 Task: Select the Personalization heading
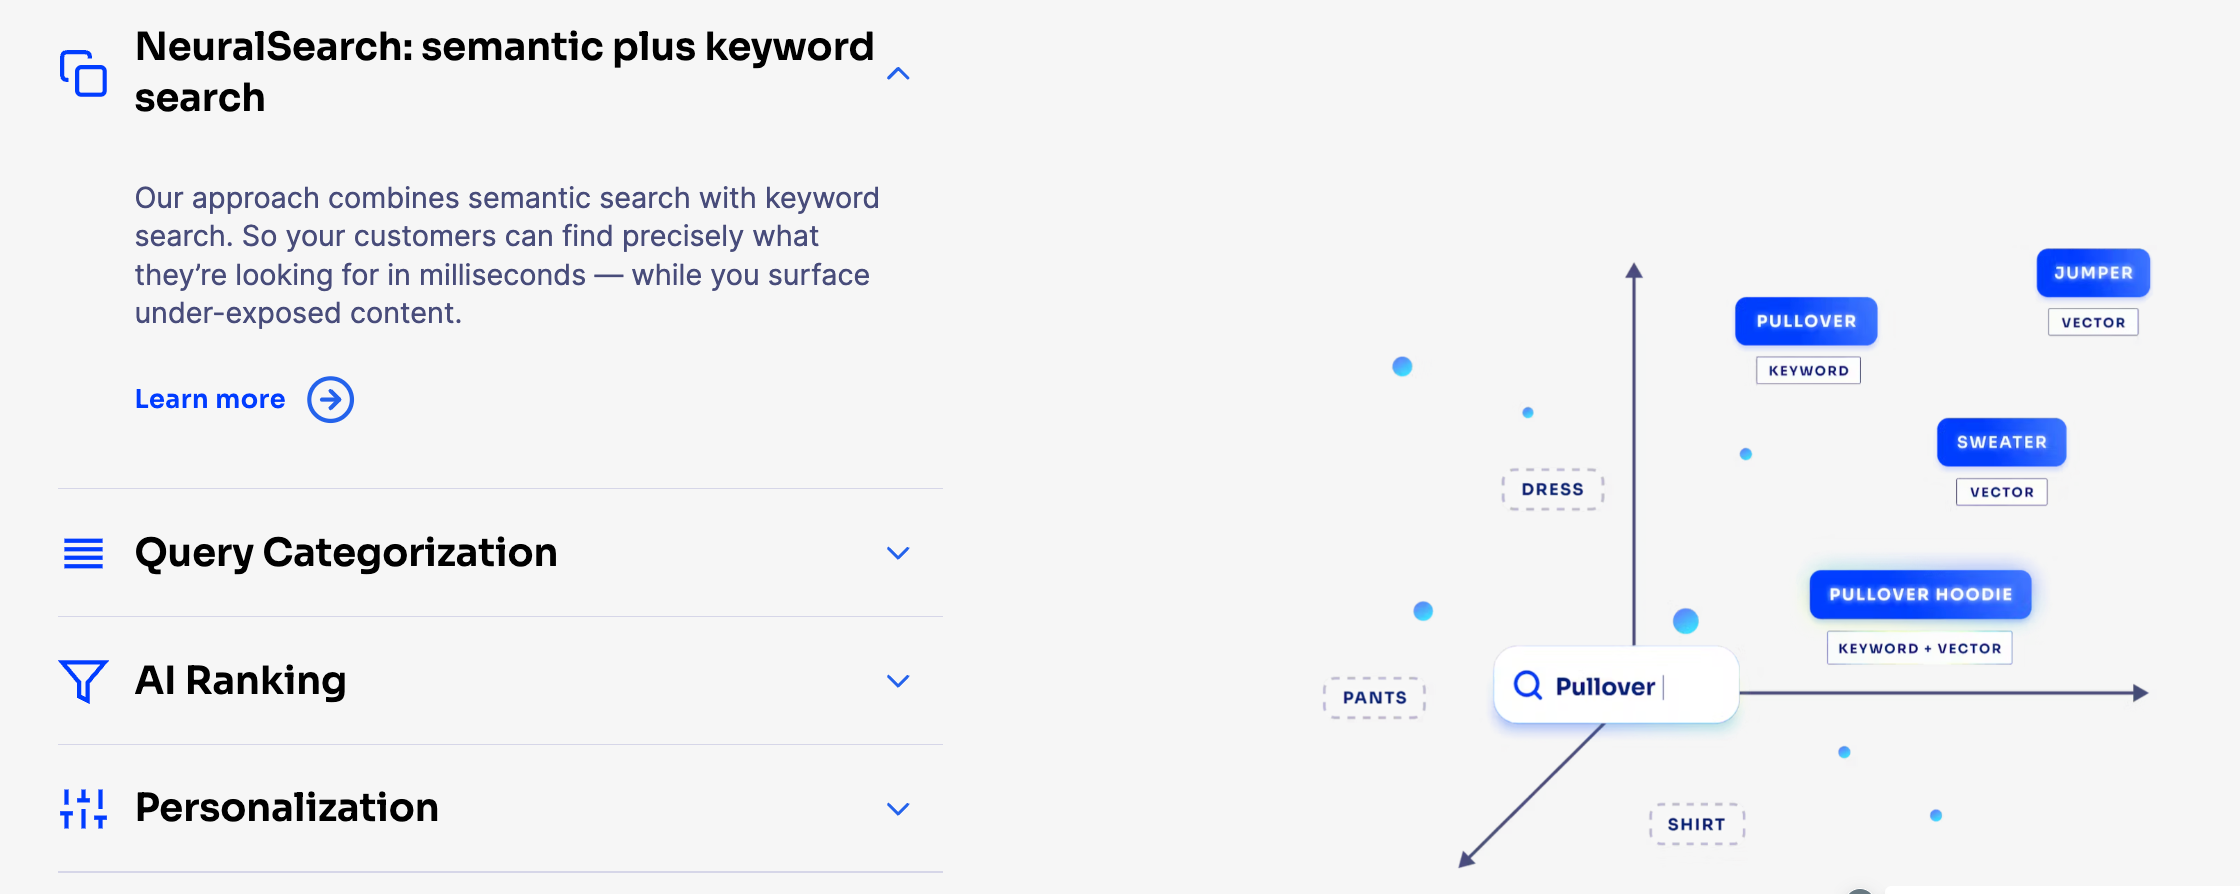[x=287, y=808]
